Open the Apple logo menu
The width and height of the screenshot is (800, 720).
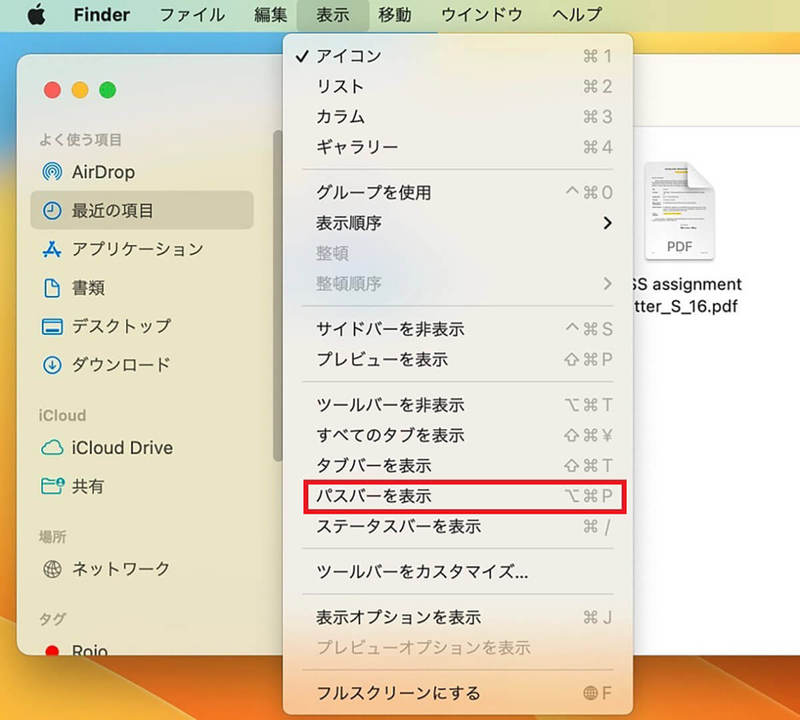(x=36, y=15)
